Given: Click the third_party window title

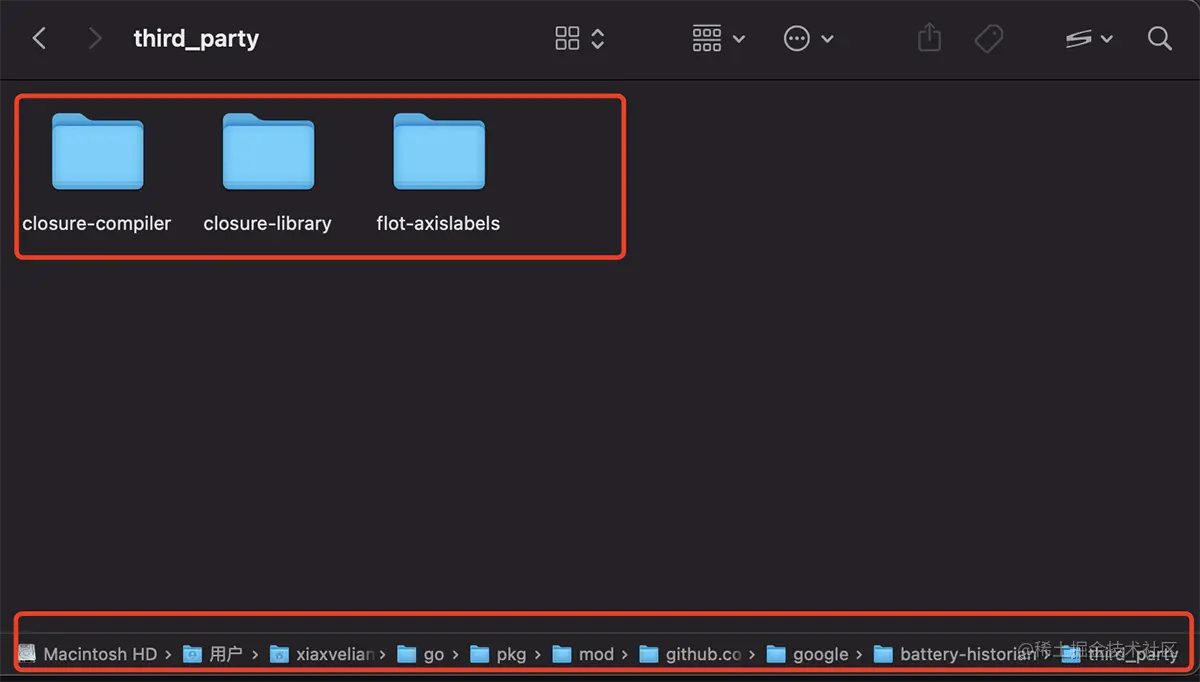Looking at the screenshot, I should [196, 39].
